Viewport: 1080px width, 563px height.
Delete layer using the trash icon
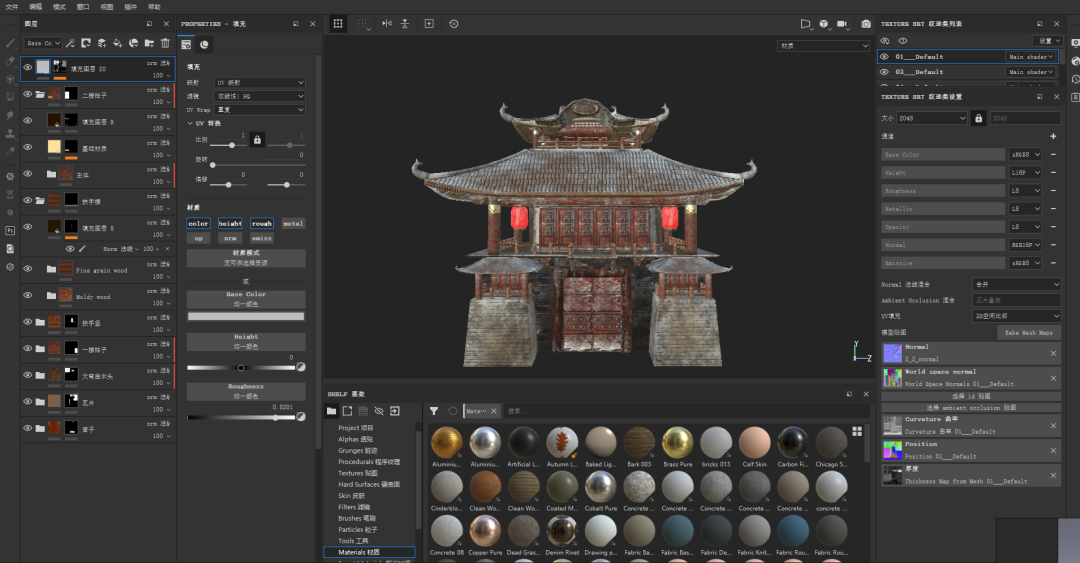click(x=165, y=43)
